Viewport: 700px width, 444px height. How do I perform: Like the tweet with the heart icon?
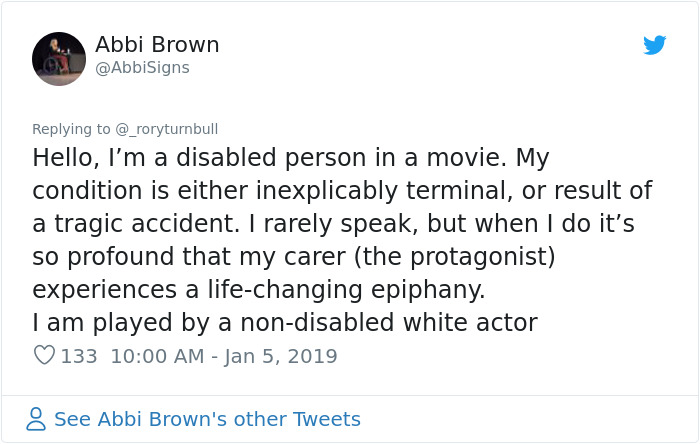pos(44,356)
